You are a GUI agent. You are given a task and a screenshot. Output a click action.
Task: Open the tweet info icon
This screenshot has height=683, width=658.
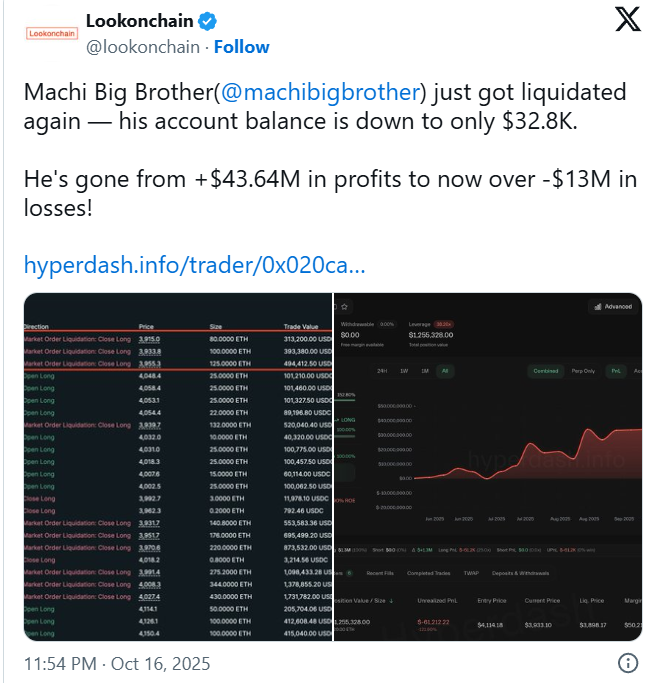point(629,663)
